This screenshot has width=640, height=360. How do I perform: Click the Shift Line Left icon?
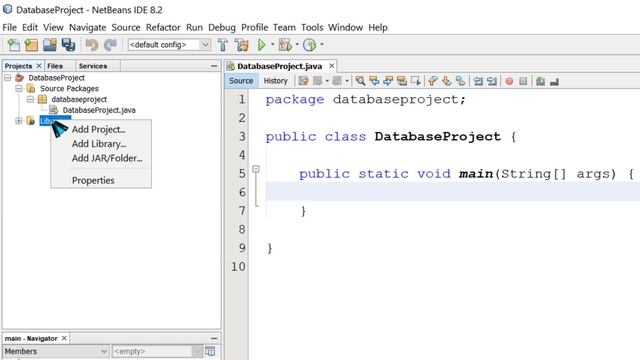478,81
